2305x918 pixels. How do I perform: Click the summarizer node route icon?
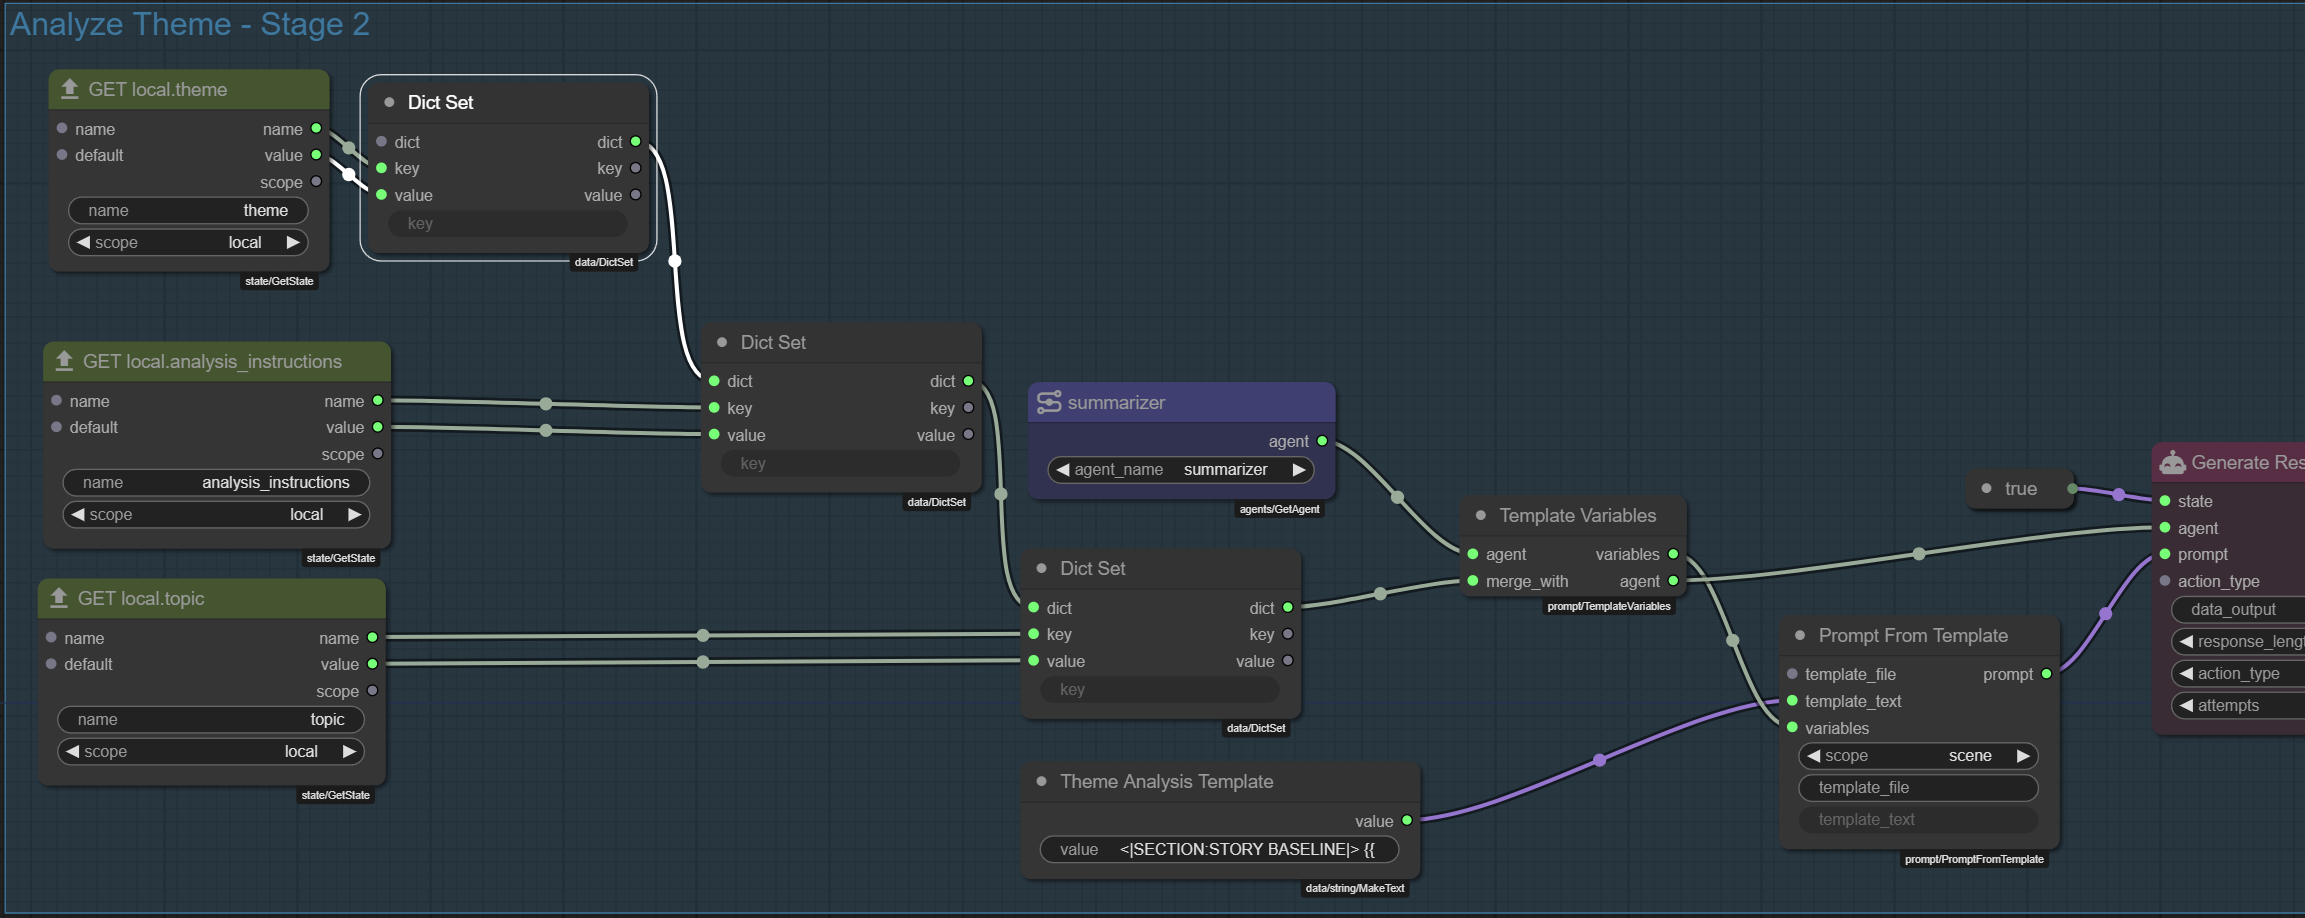tap(1048, 402)
